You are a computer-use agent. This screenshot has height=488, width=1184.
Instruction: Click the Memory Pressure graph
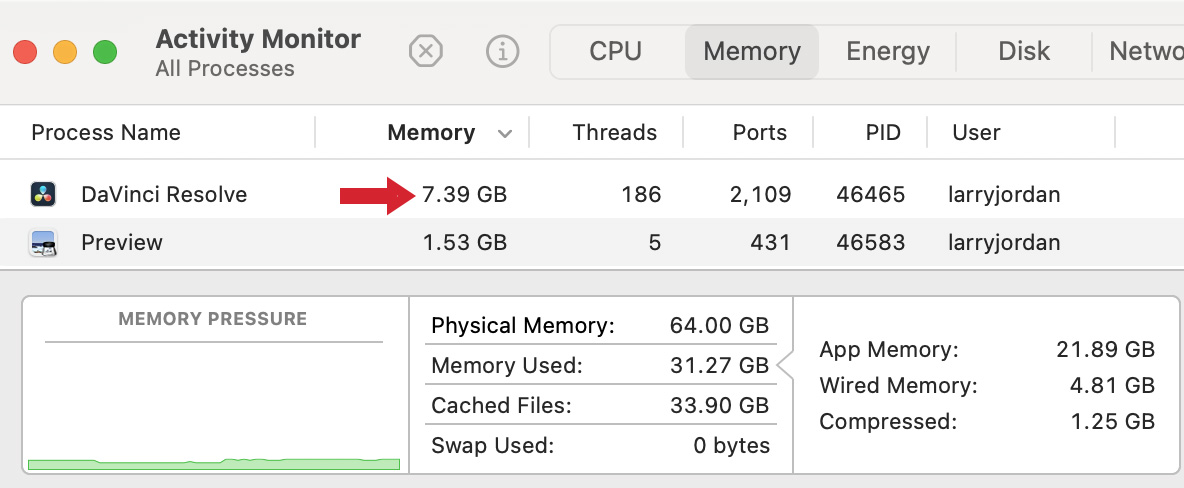pyautogui.click(x=213, y=400)
